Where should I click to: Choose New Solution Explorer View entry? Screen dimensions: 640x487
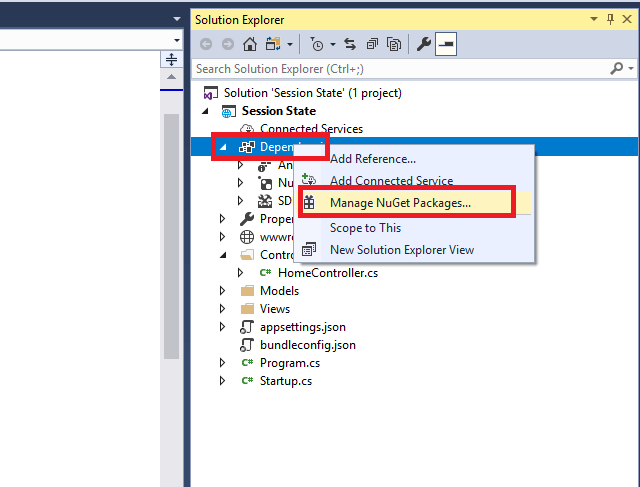(414, 249)
